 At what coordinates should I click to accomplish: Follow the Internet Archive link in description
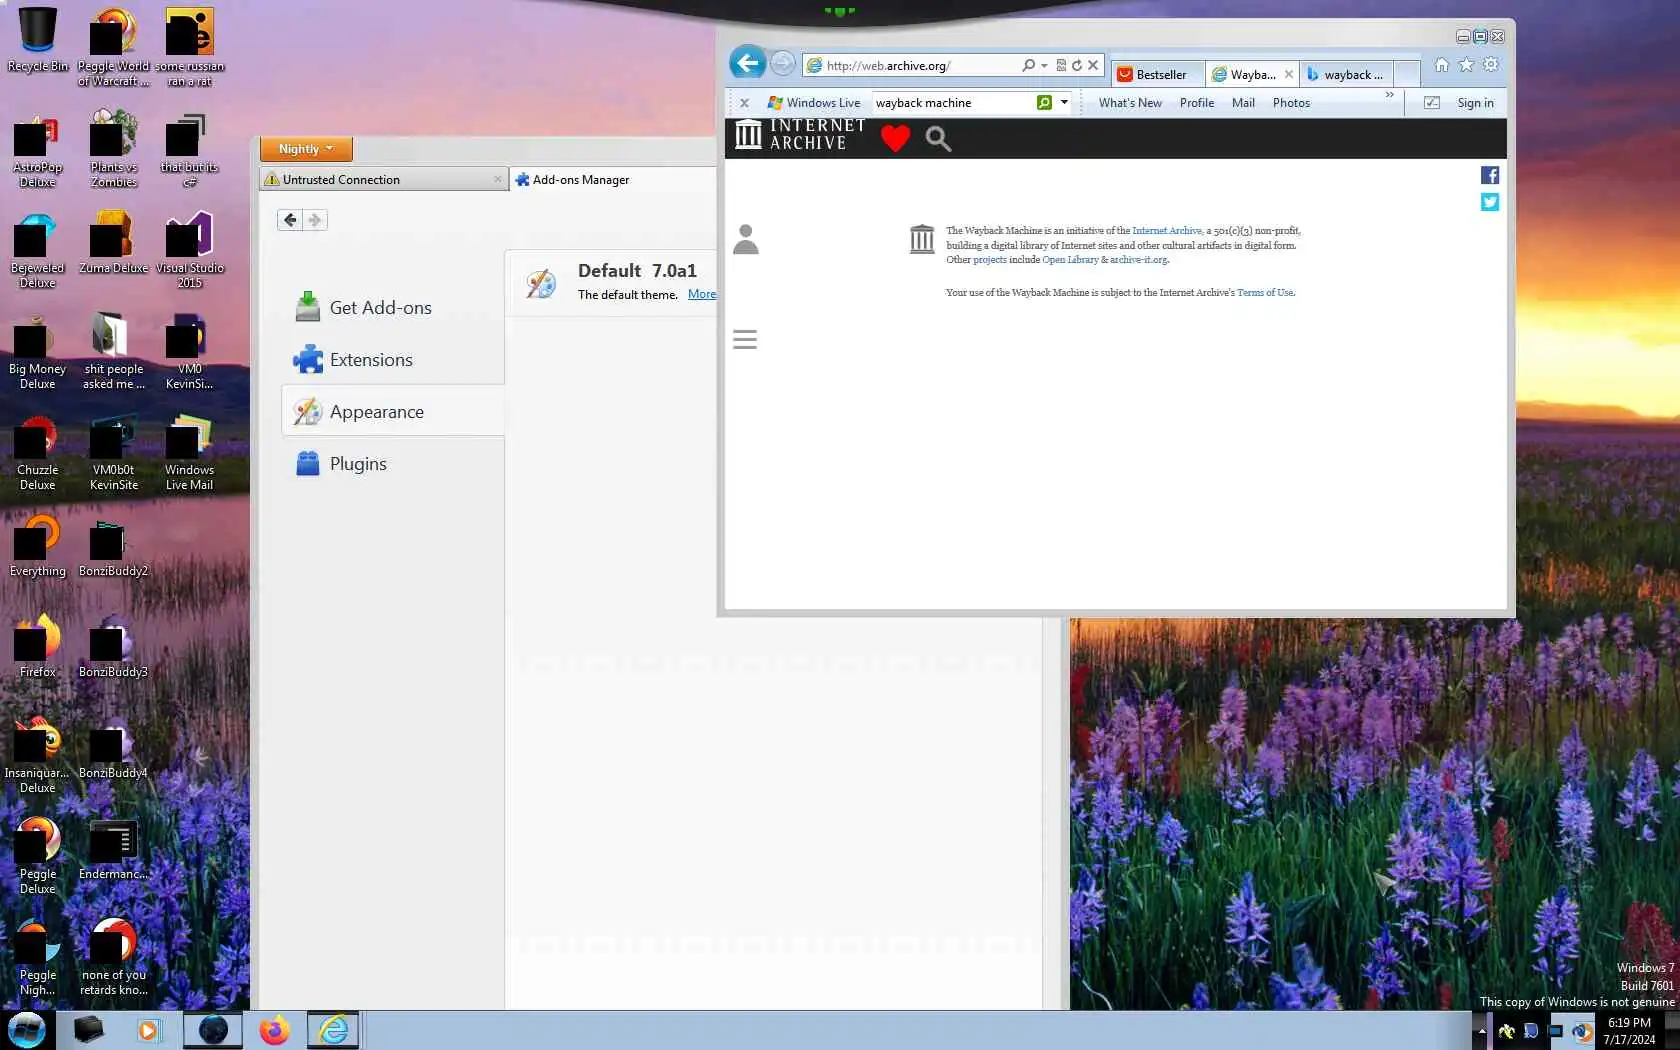[1167, 230]
